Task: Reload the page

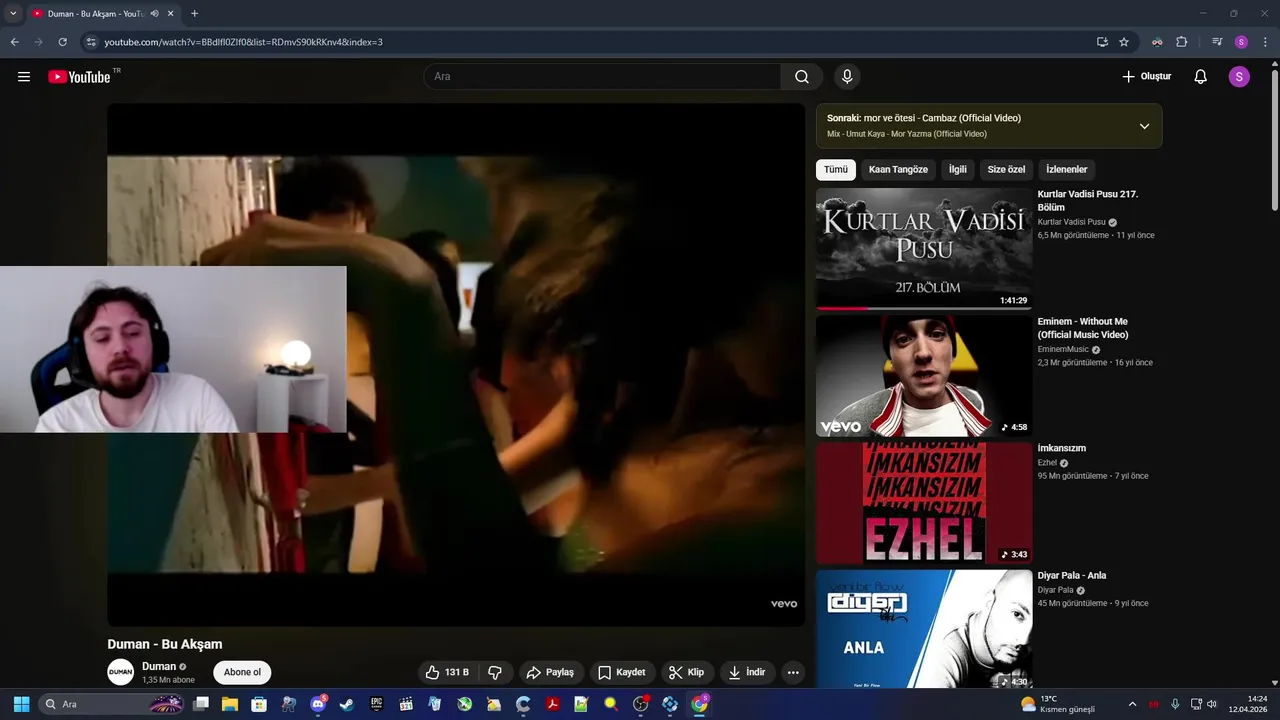Action: [62, 42]
